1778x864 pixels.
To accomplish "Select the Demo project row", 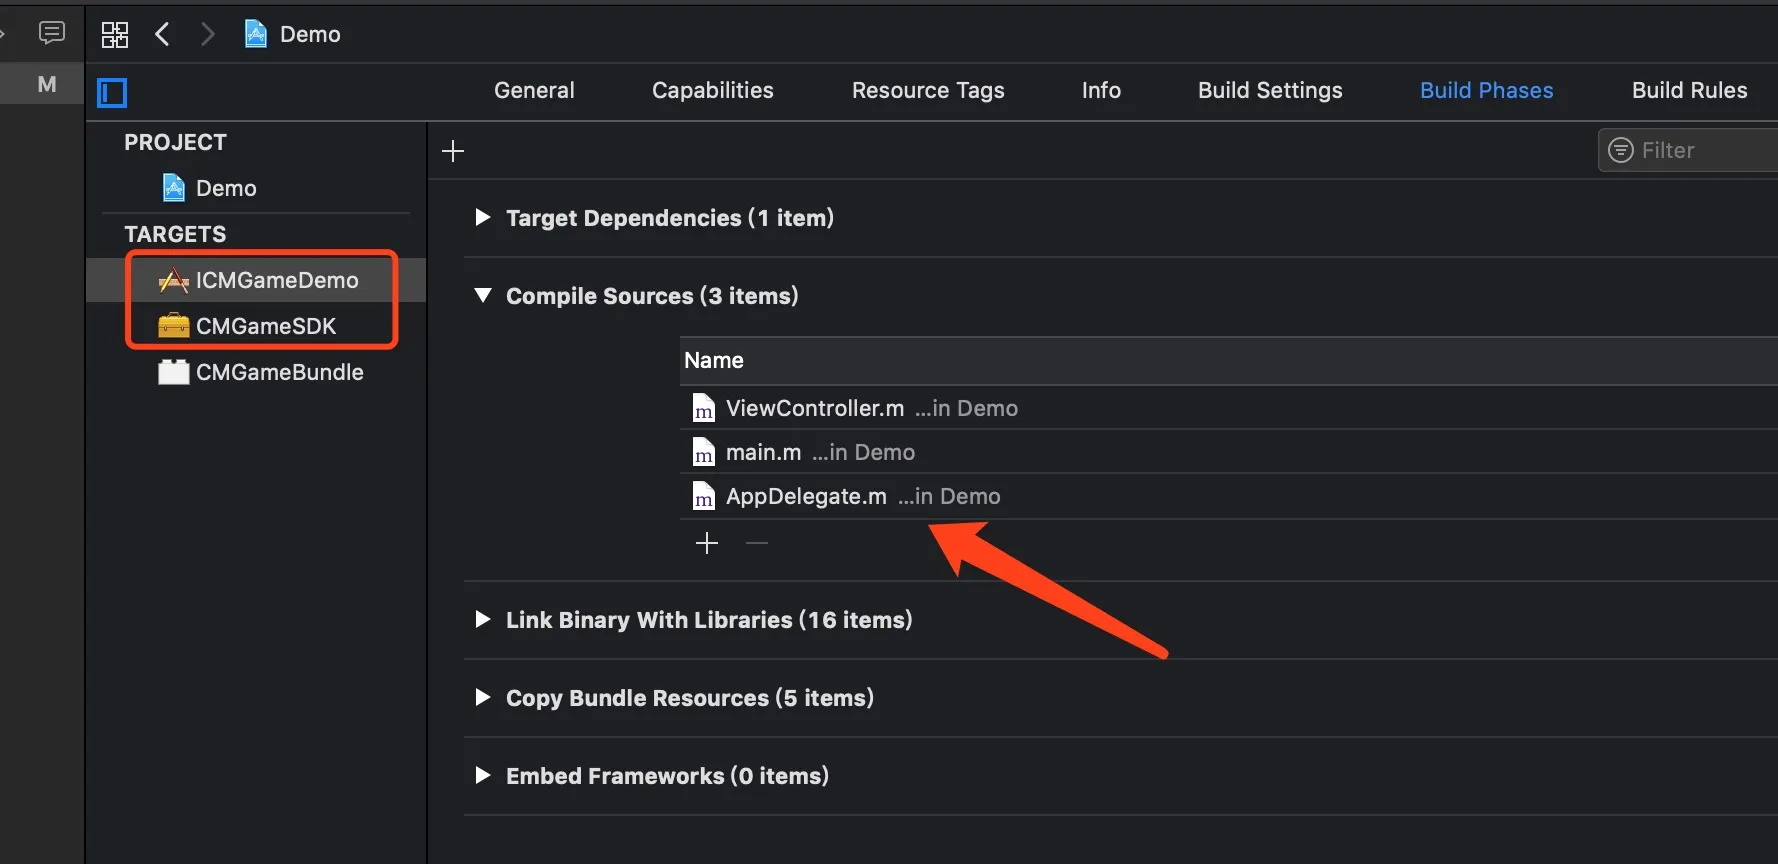I will tap(256, 188).
